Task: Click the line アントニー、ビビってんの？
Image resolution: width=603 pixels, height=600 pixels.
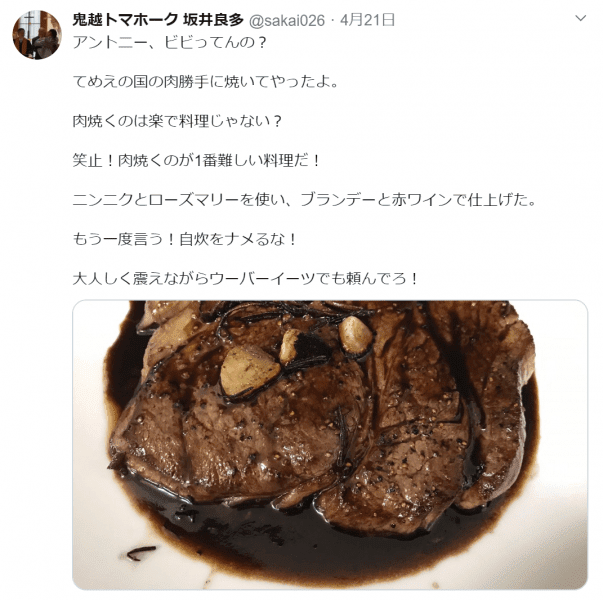Action: pos(170,42)
